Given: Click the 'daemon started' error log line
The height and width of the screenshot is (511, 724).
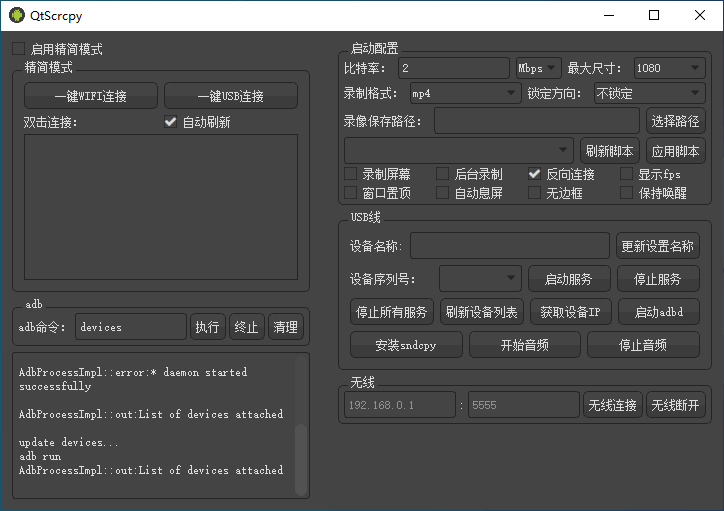Looking at the screenshot, I should pyautogui.click(x=133, y=379).
